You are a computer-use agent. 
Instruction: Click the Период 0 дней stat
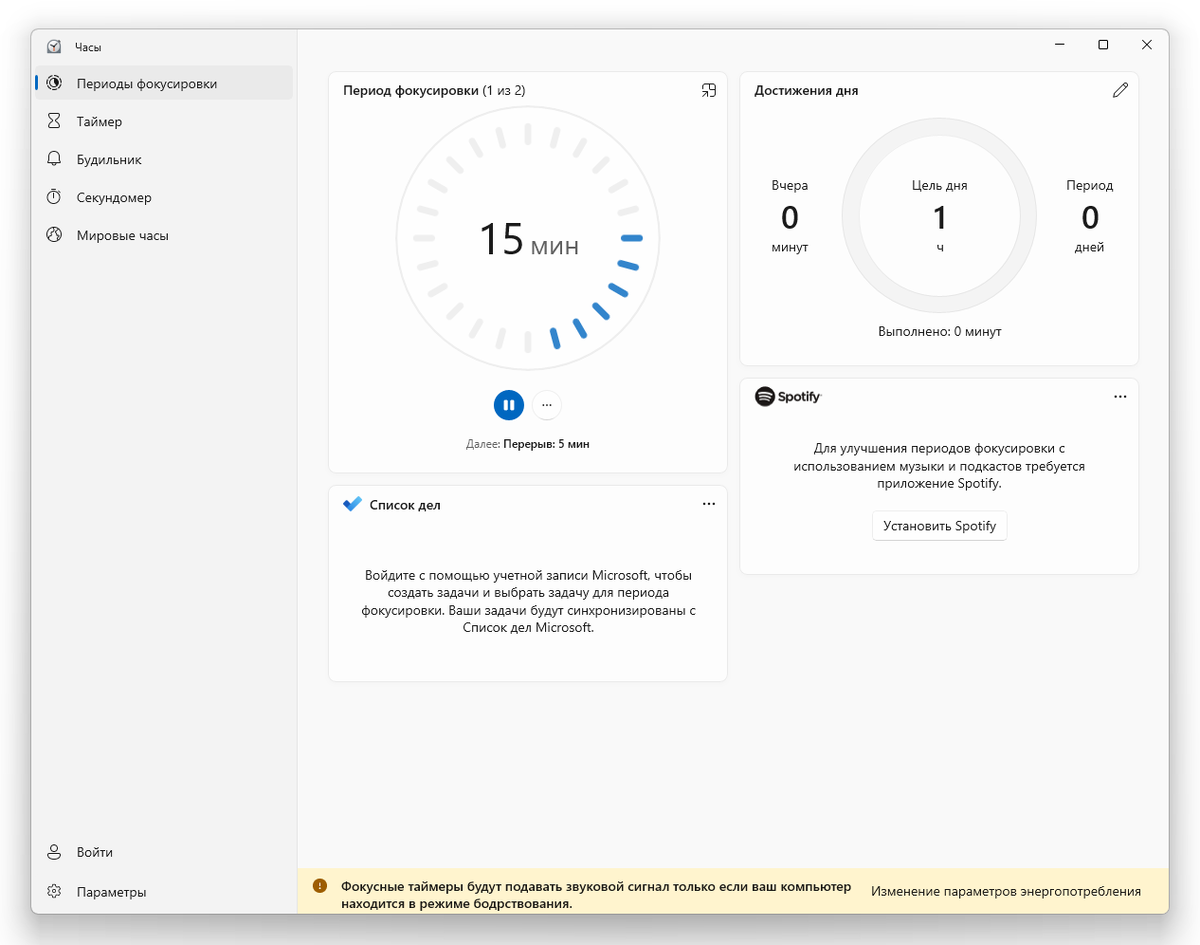point(1089,216)
